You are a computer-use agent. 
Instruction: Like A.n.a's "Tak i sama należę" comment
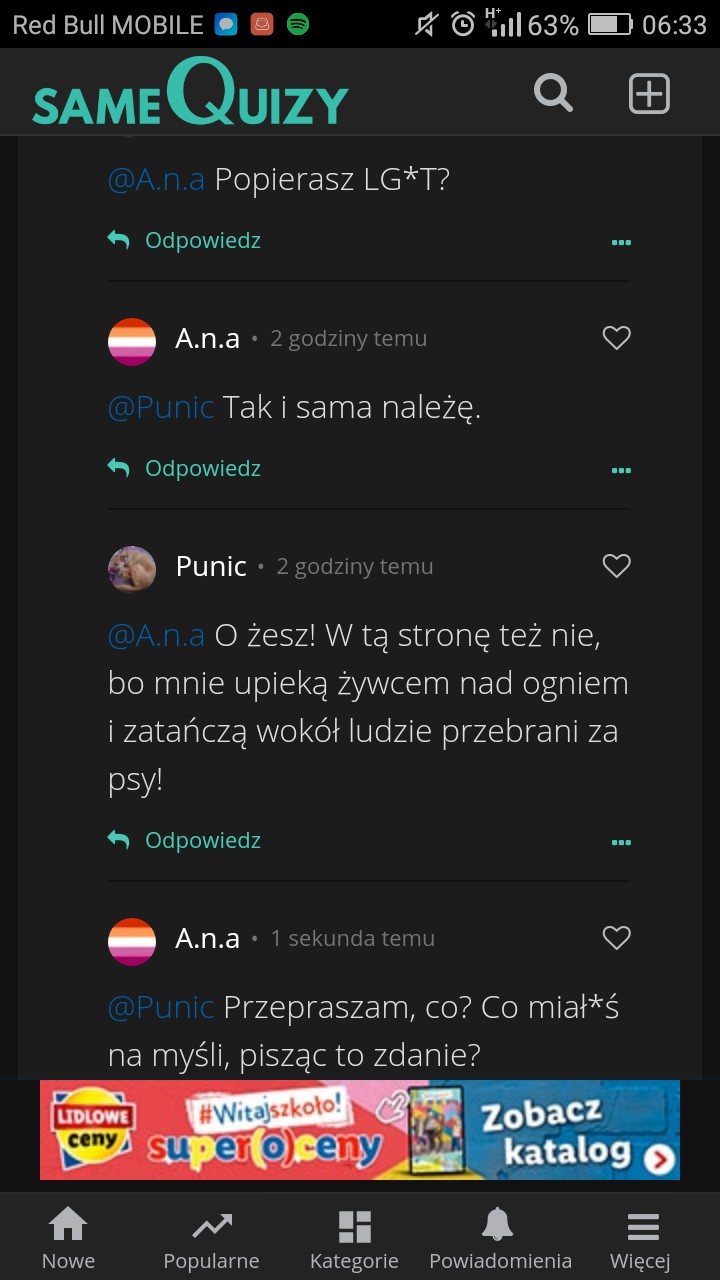617,339
